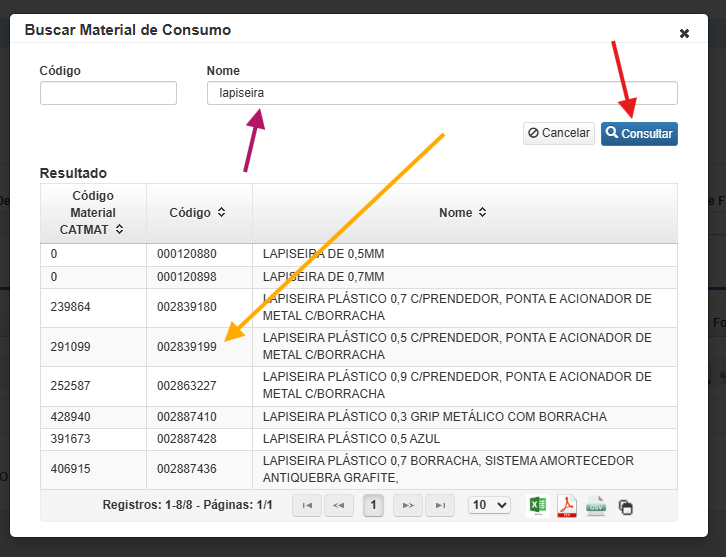Click the Cancelar button
Image resolution: width=726 pixels, height=557 pixels.
point(559,133)
